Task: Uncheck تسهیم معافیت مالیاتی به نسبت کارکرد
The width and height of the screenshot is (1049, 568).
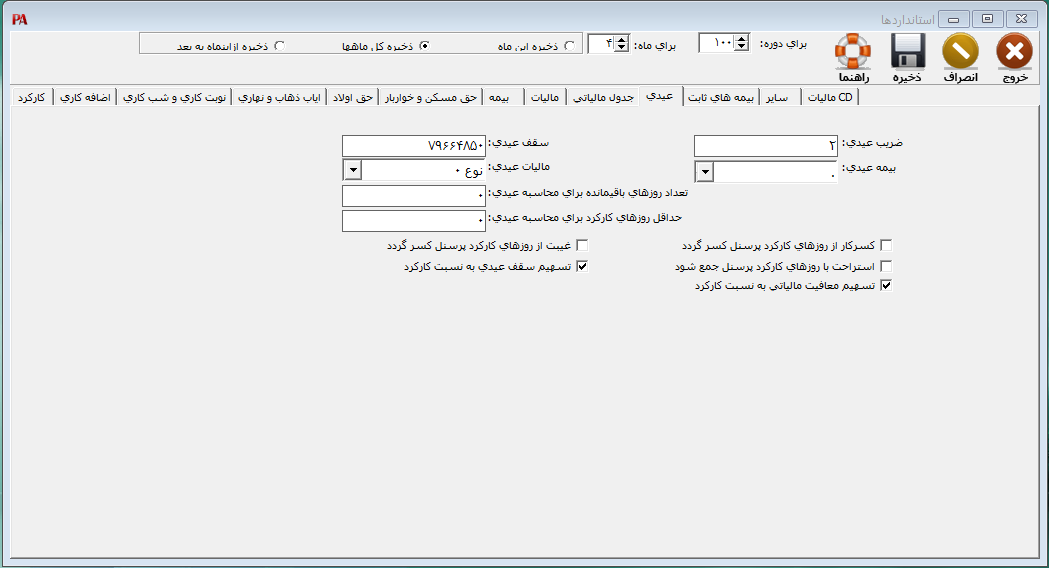Action: (x=885, y=286)
